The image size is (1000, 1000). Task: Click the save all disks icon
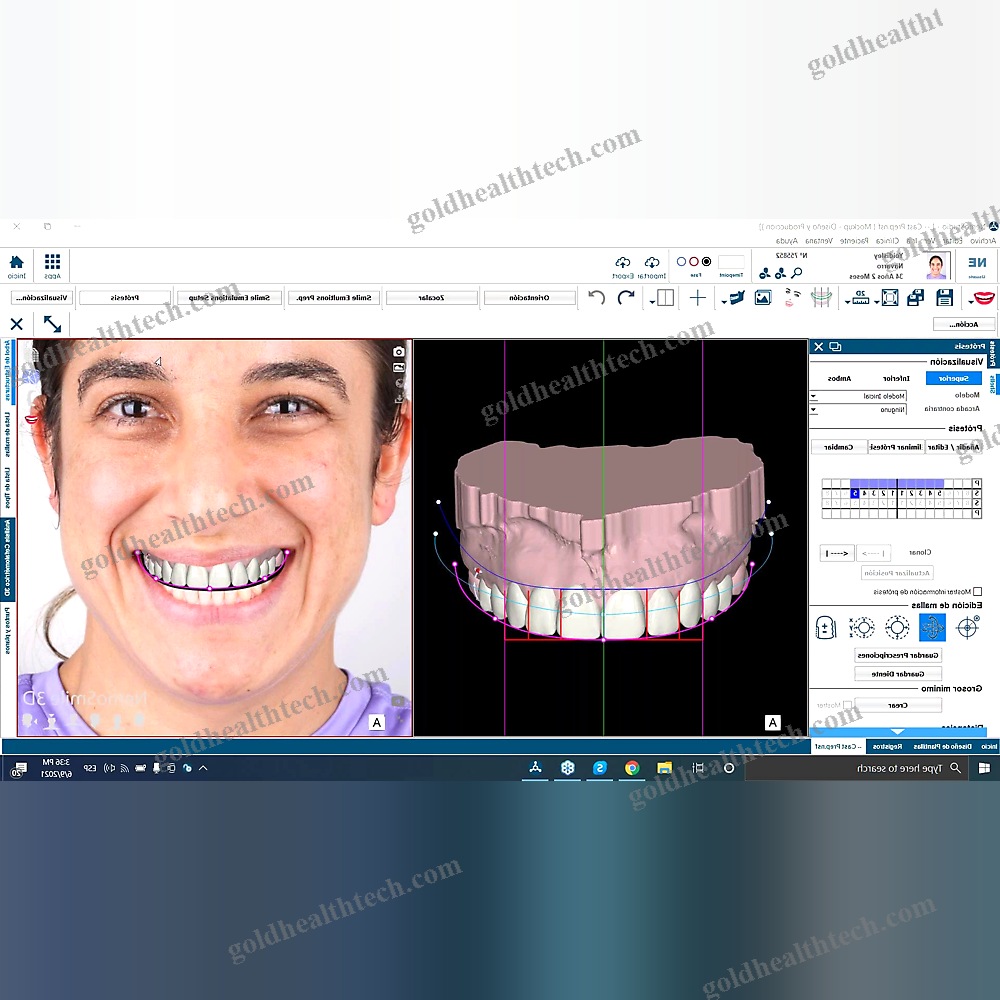click(915, 298)
